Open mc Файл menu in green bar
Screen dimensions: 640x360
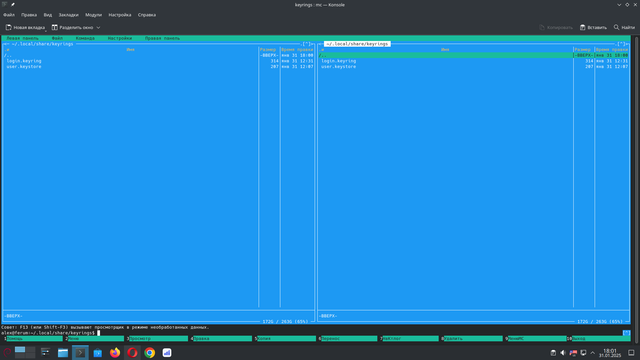[57, 38]
